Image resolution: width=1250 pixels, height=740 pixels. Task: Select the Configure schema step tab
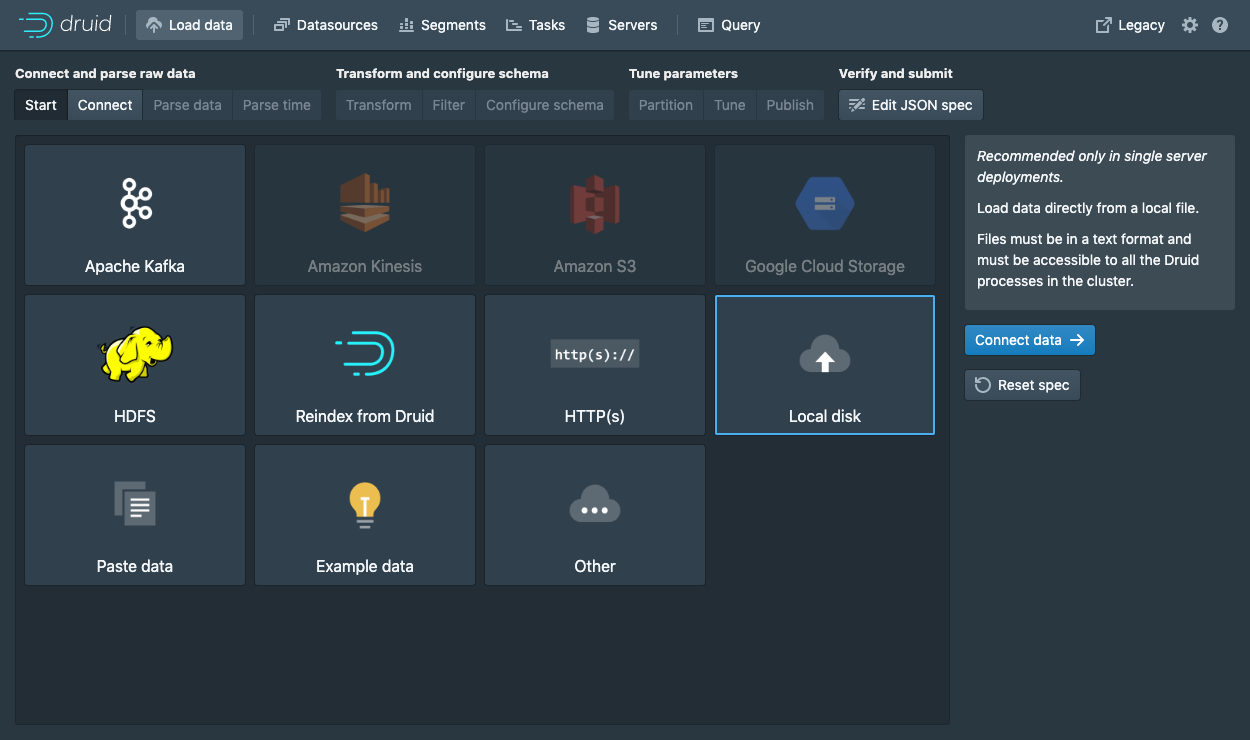click(x=545, y=105)
